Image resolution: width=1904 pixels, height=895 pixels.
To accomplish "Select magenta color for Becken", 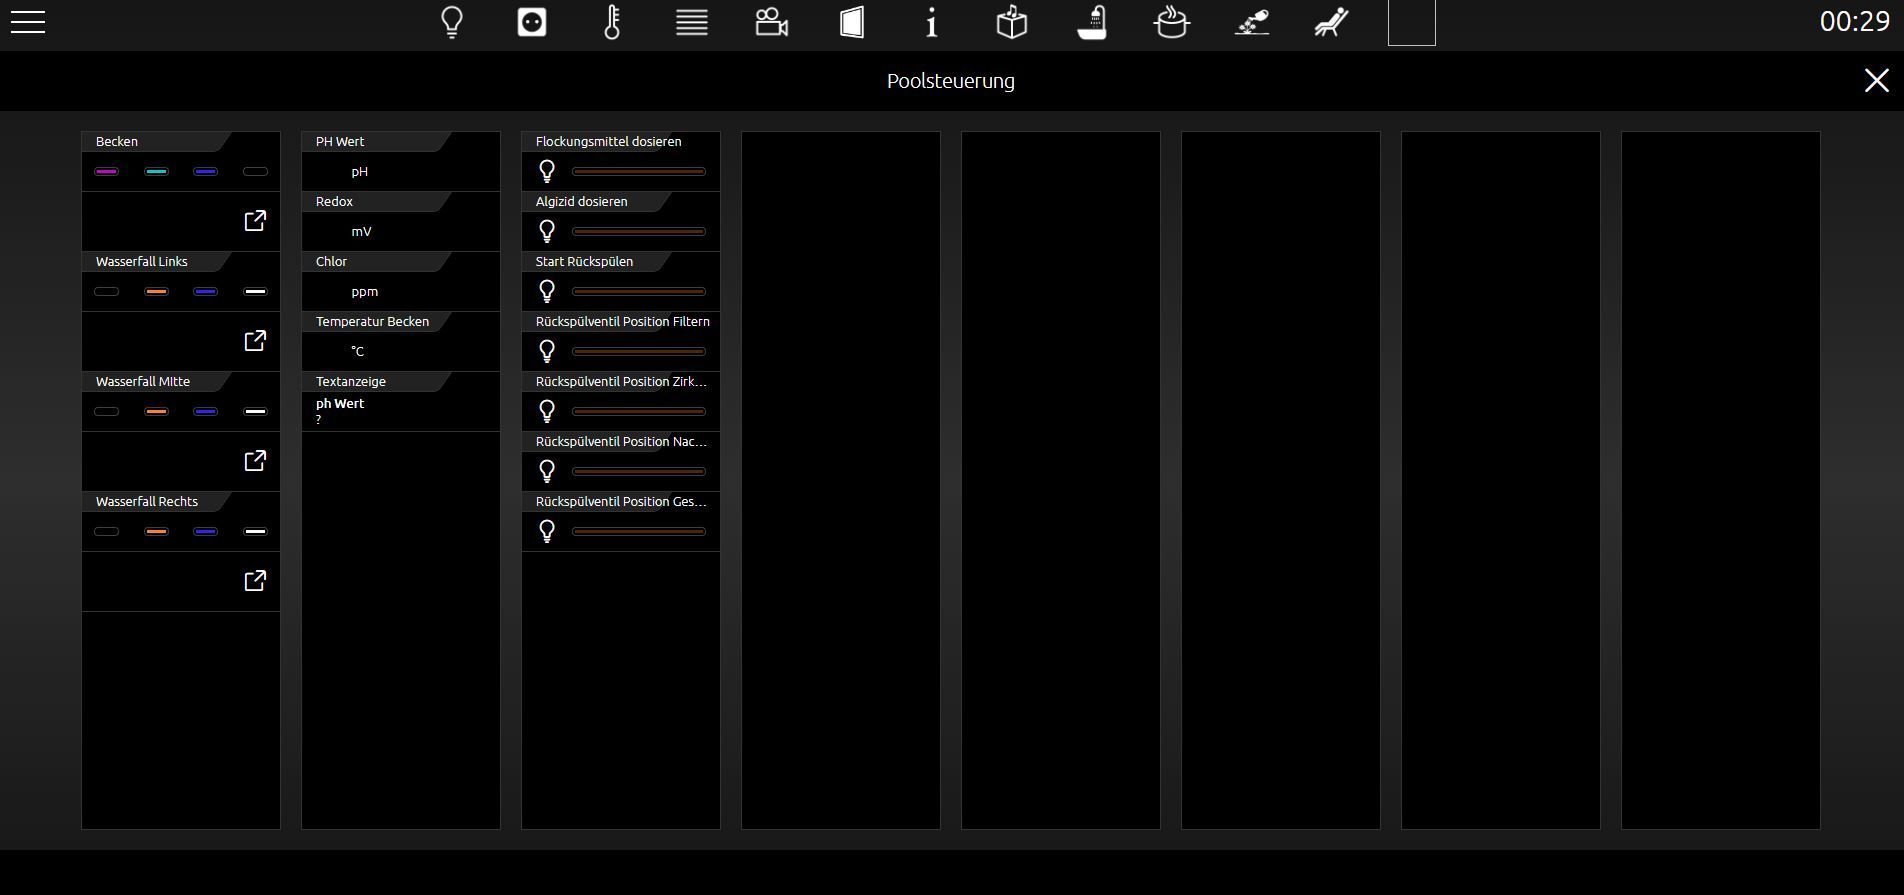I will click(106, 172).
